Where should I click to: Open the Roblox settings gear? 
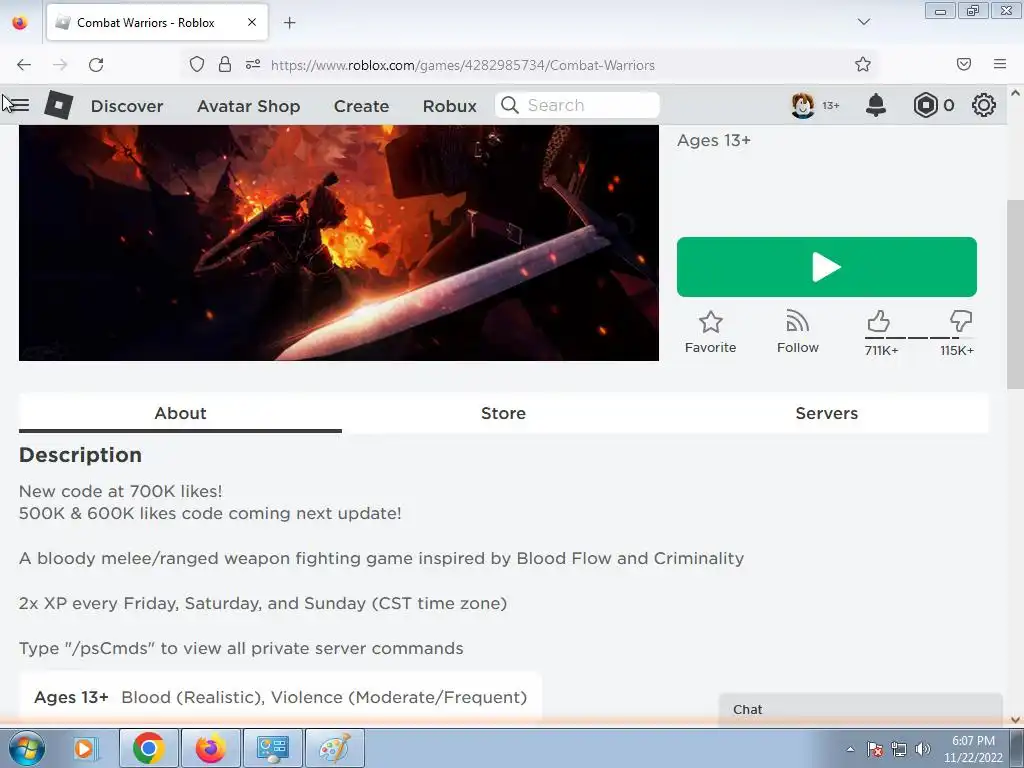click(984, 105)
